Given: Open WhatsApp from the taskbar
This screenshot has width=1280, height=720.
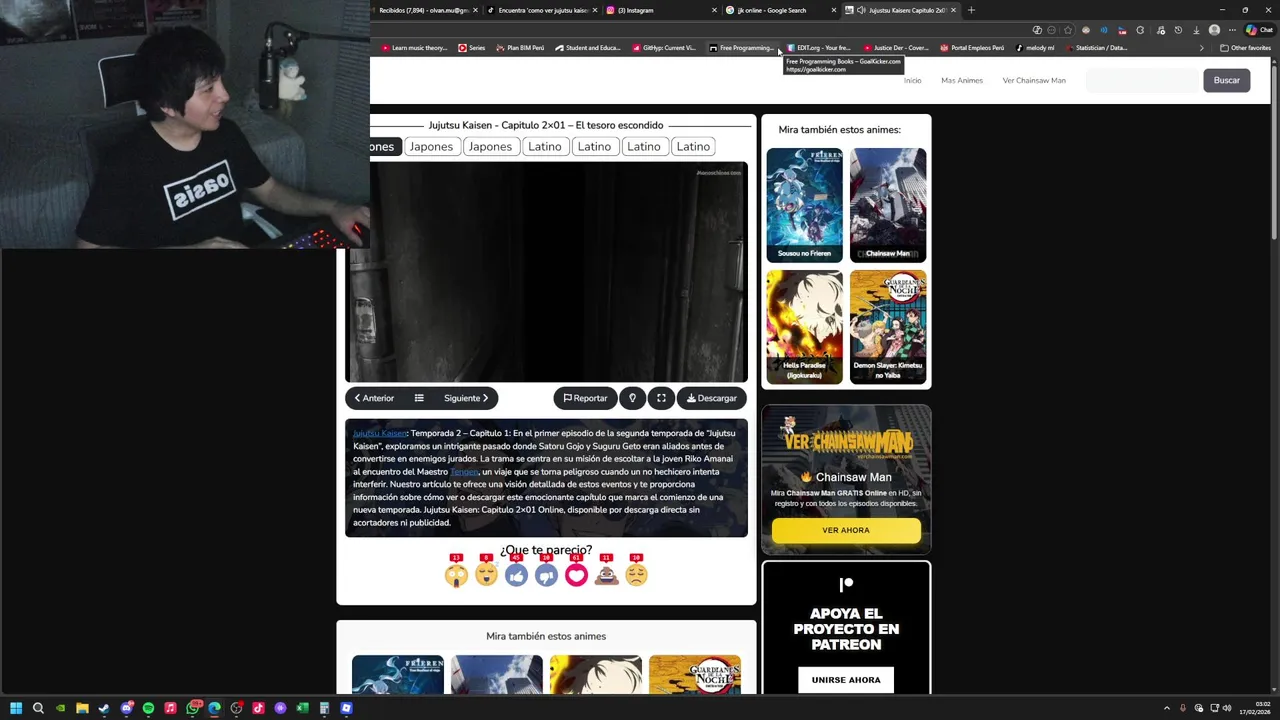Looking at the screenshot, I should pyautogui.click(x=193, y=708).
